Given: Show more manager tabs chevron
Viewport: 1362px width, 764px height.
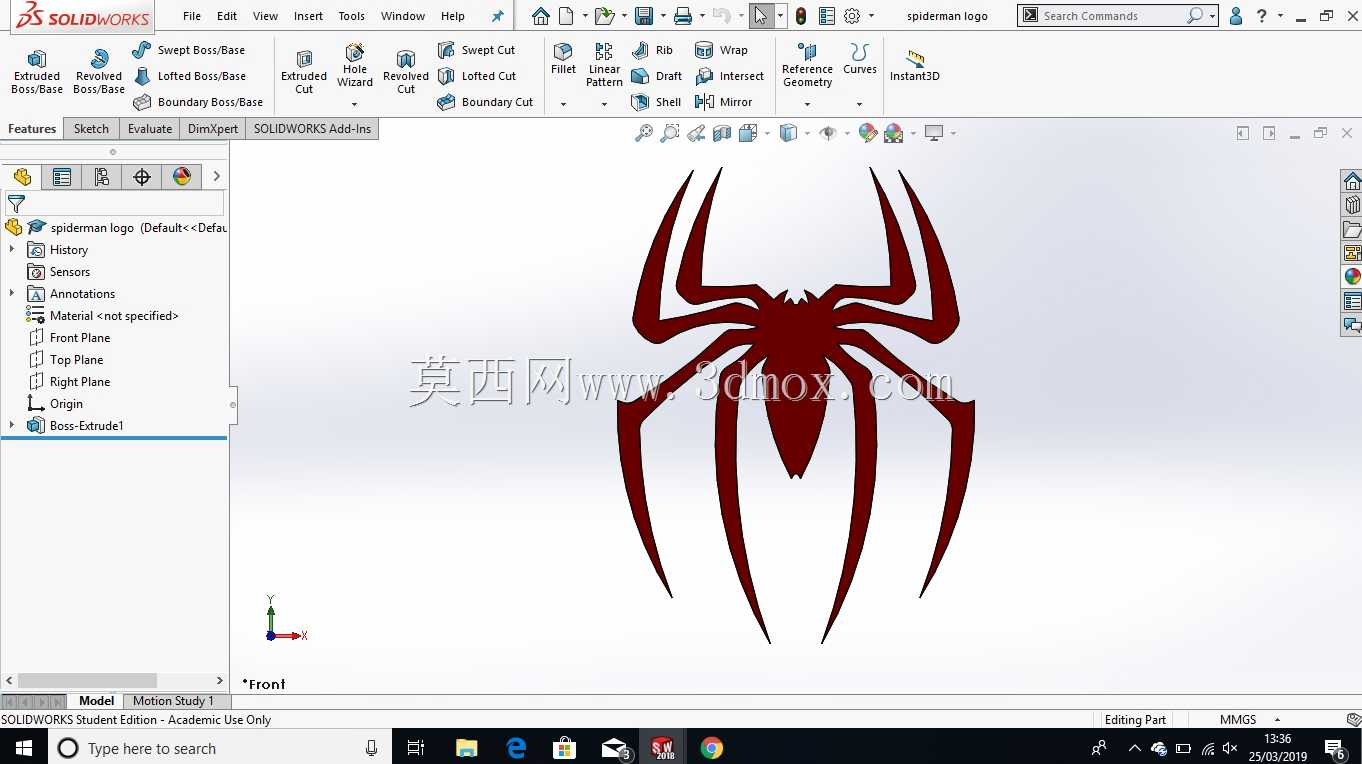Looking at the screenshot, I should click(217, 177).
